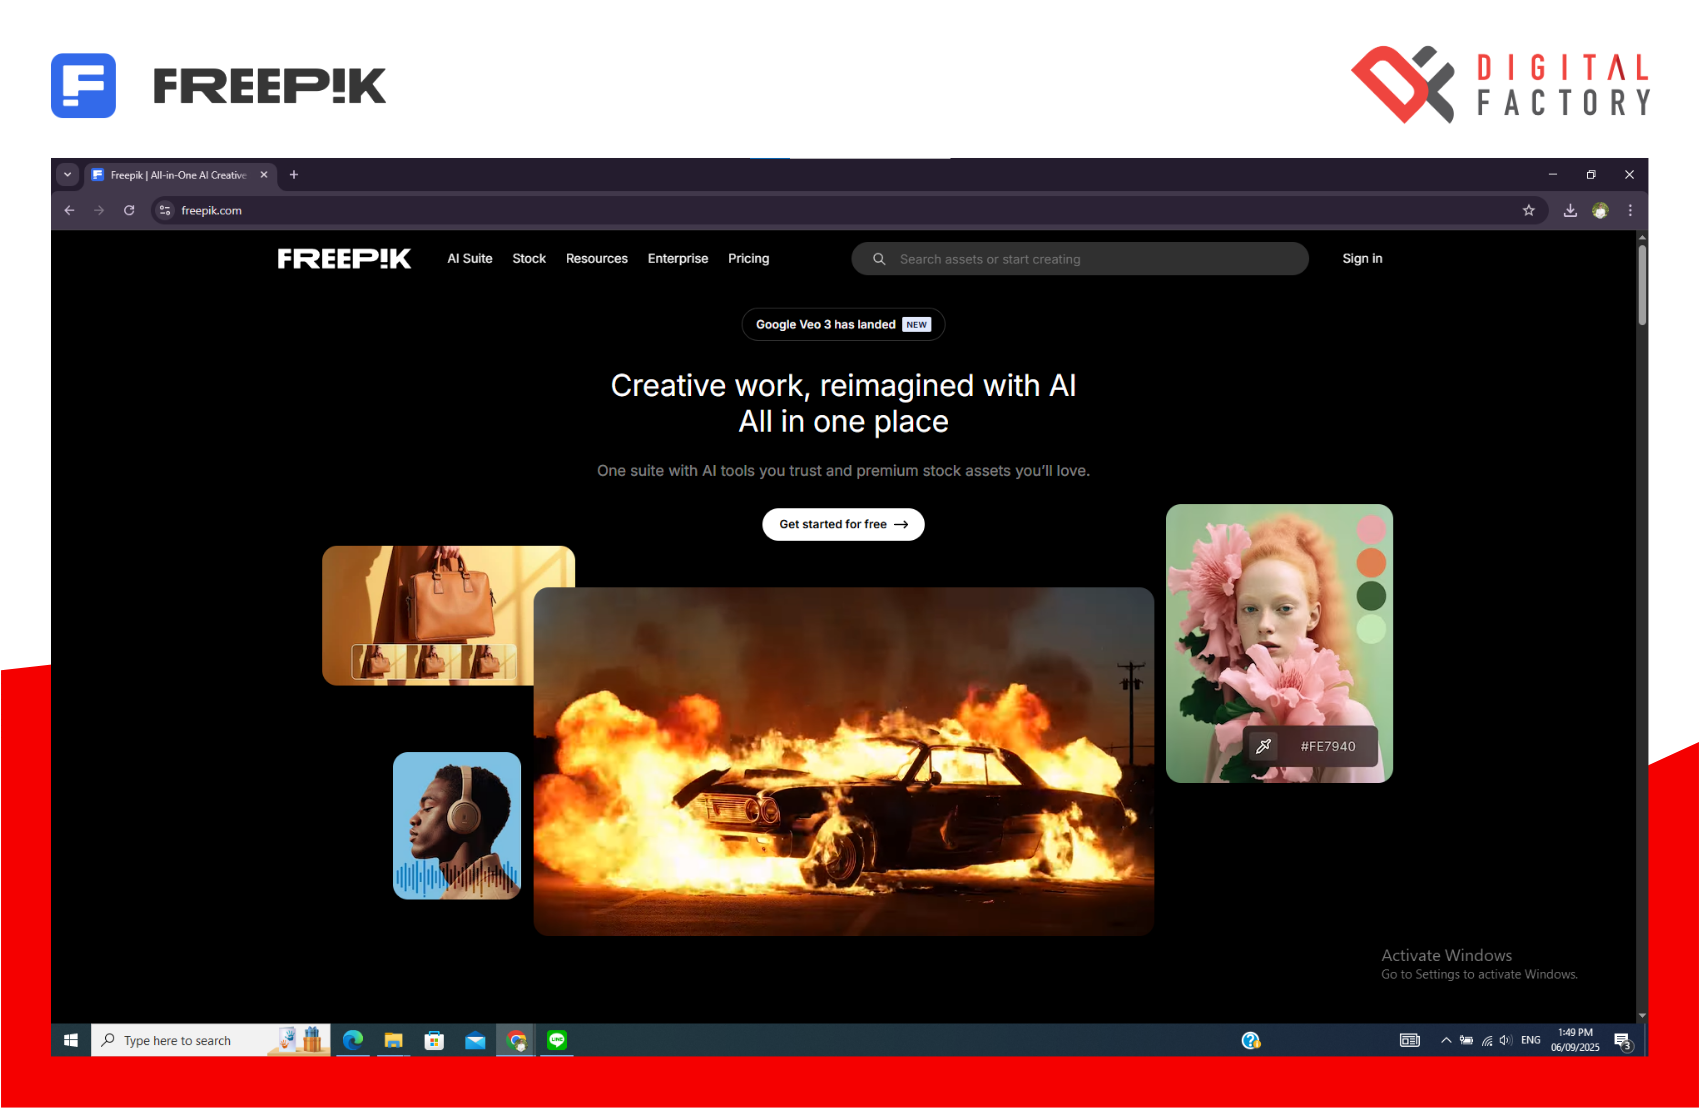This screenshot has height=1108, width=1700.
Task: Click the Sign in link
Action: click(1362, 259)
